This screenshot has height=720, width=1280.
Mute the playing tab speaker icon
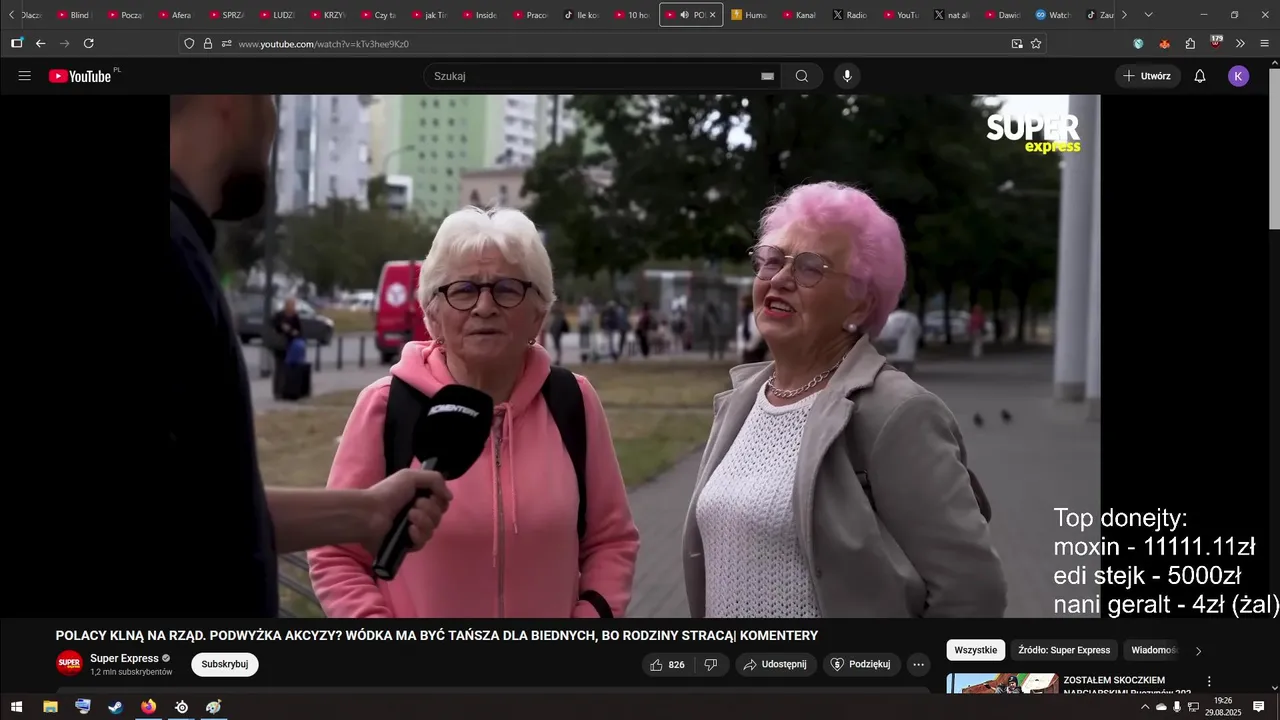684,15
